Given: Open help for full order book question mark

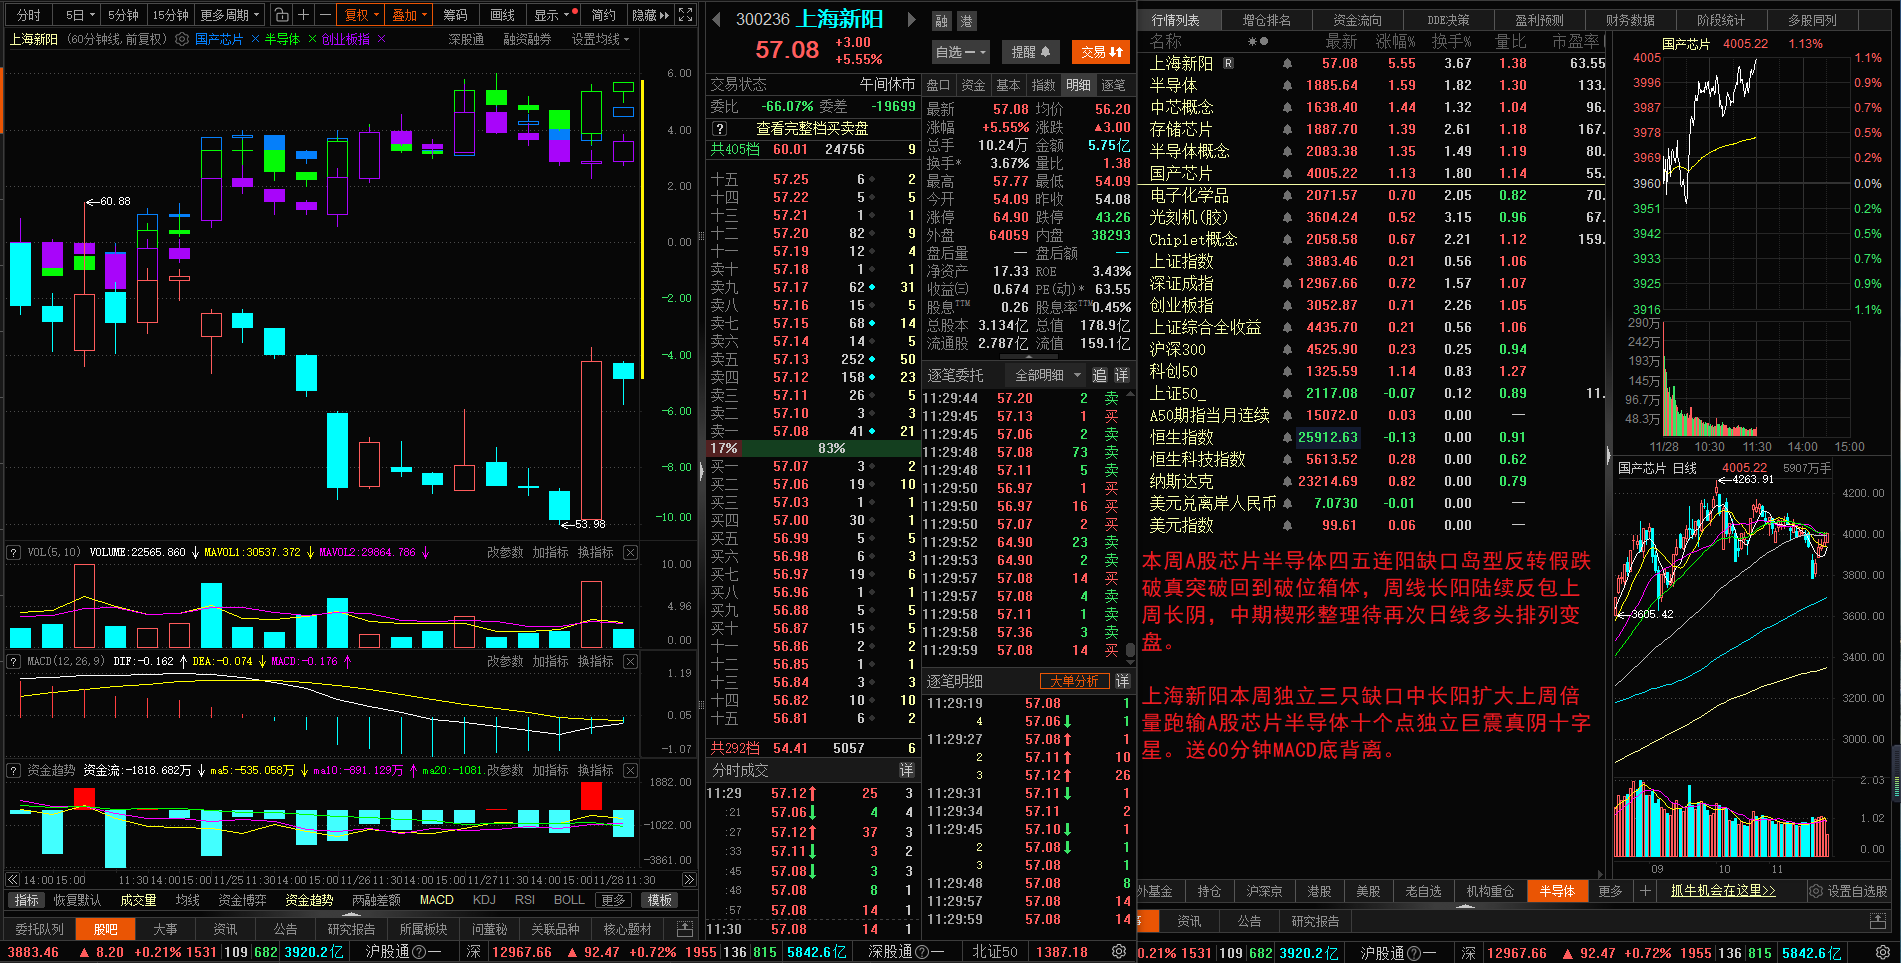Looking at the screenshot, I should click(719, 129).
